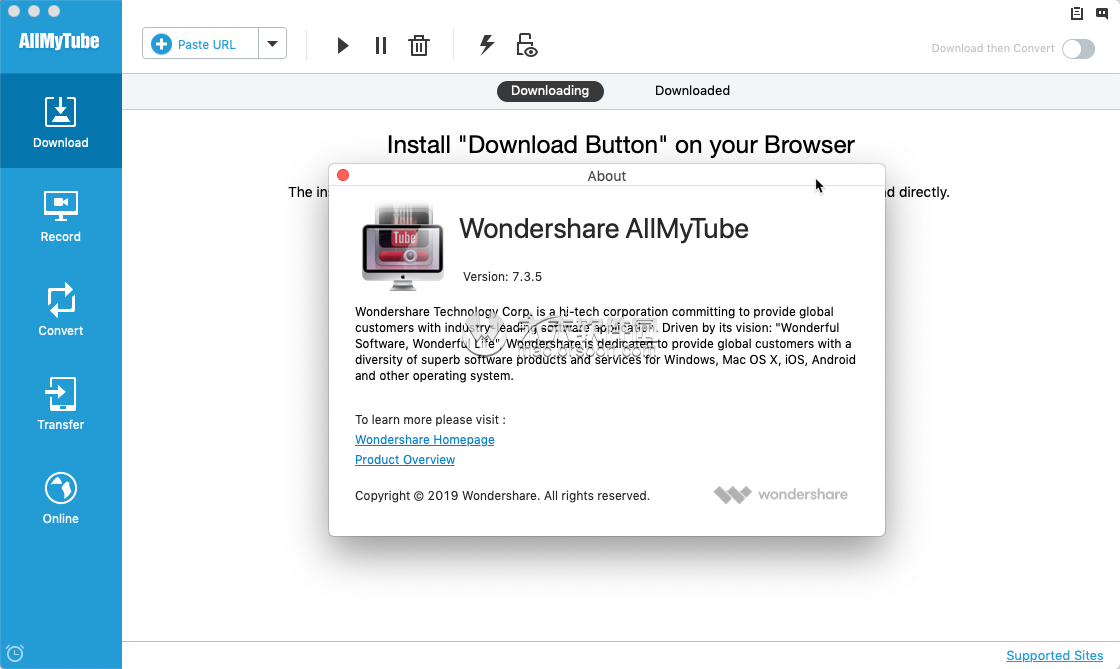Open the Product Overview link
The image size is (1120, 669).
point(405,460)
